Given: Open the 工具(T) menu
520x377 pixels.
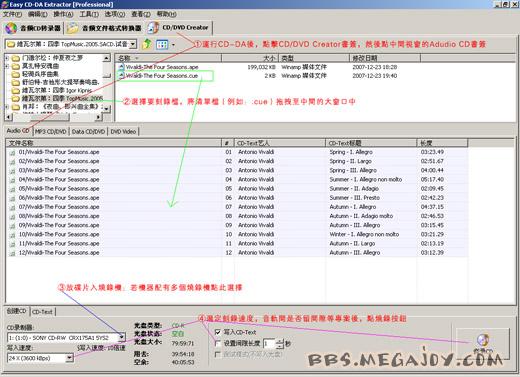Looking at the screenshot, I should coord(89,14).
